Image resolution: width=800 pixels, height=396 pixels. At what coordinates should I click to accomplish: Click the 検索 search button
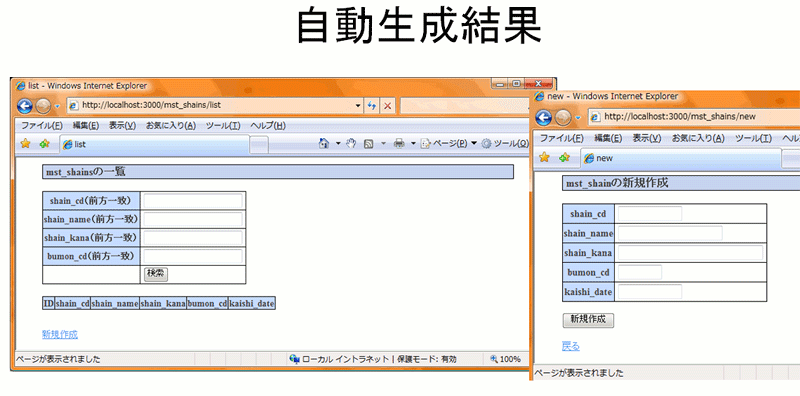[x=156, y=273]
